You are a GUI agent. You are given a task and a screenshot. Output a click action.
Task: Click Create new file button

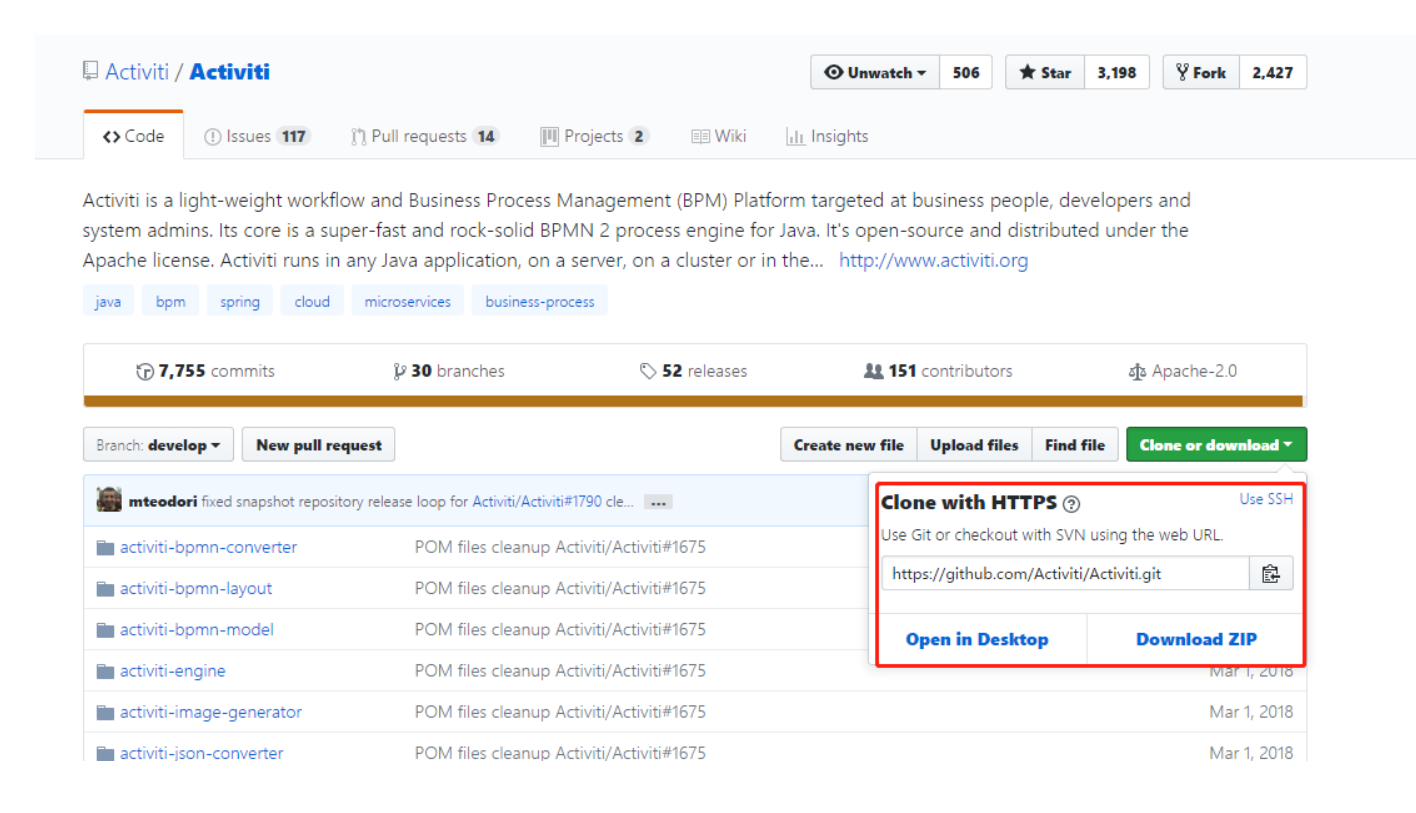tap(849, 445)
